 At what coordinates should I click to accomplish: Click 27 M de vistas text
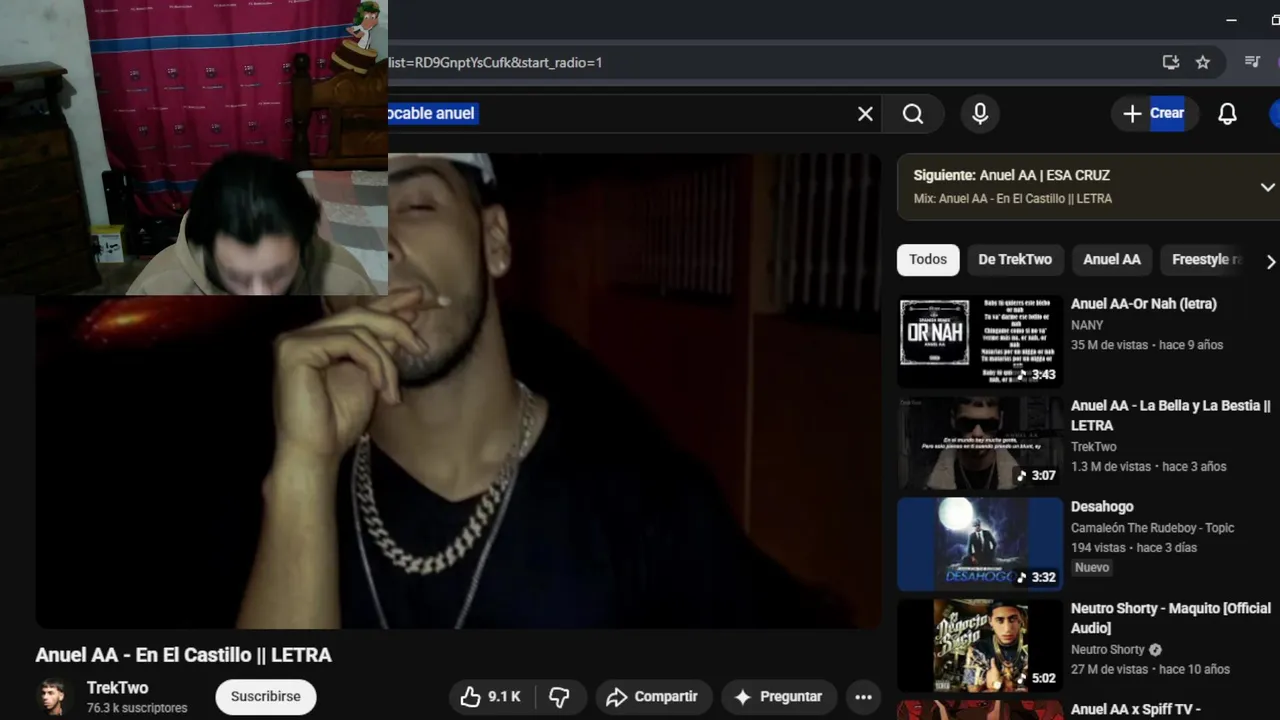tap(1109, 669)
